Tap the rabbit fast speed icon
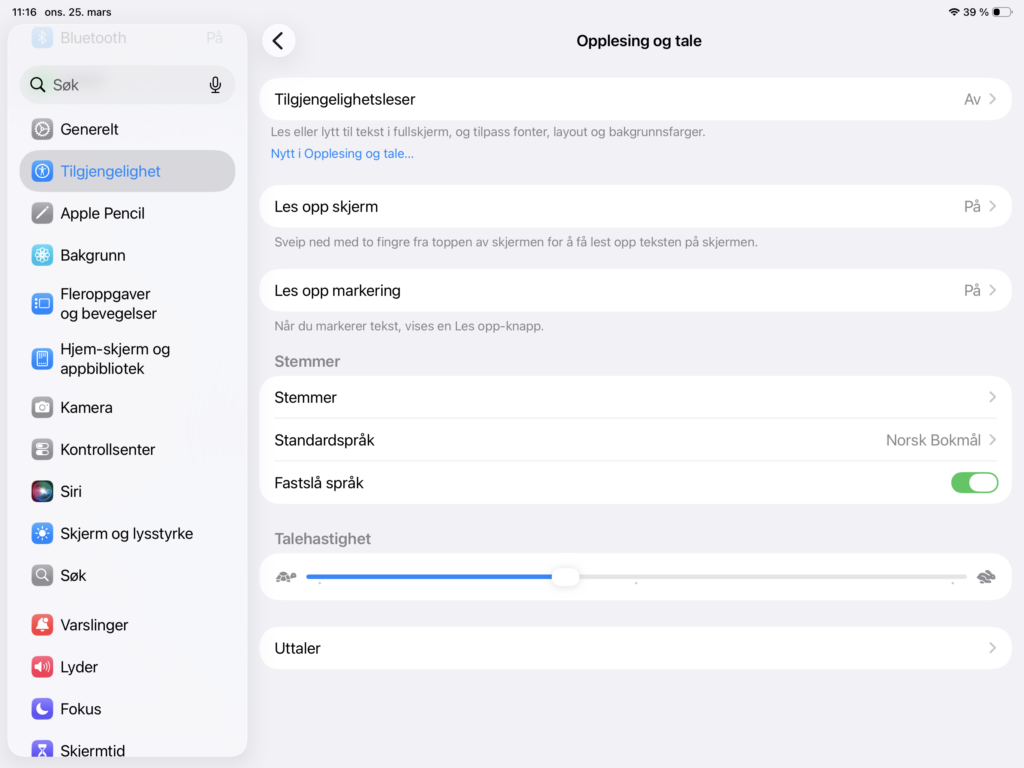This screenshot has width=1024, height=768. coord(985,577)
